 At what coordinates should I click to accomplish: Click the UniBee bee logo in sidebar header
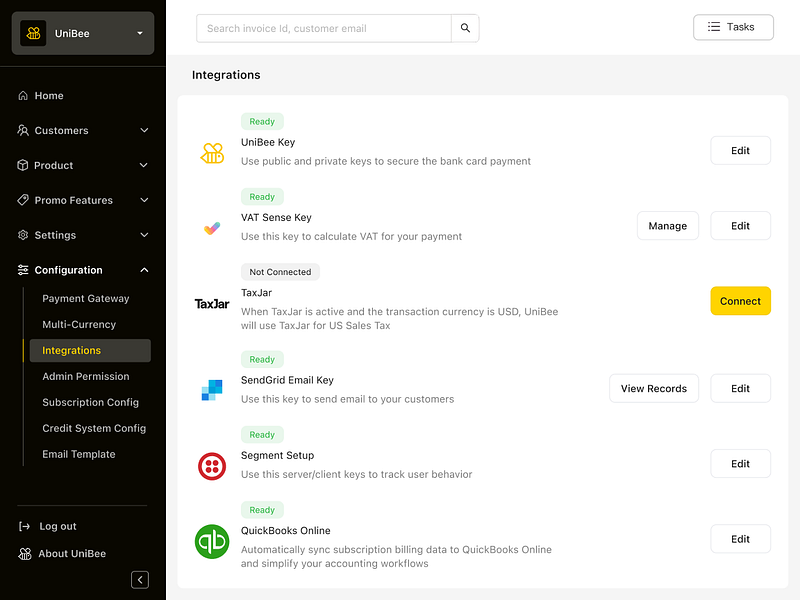click(x=33, y=33)
